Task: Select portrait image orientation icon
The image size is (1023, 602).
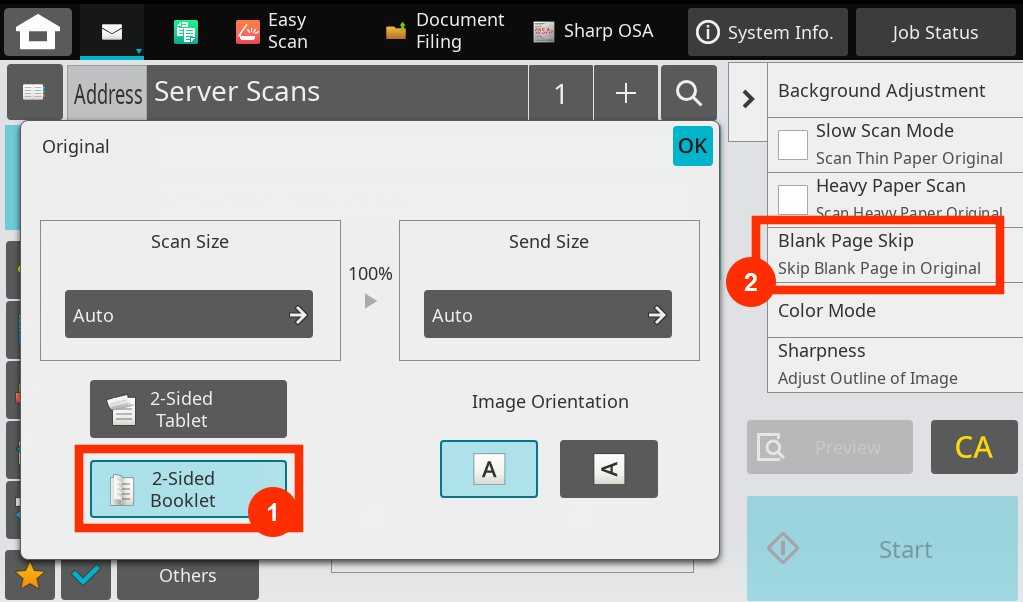Action: [x=488, y=469]
